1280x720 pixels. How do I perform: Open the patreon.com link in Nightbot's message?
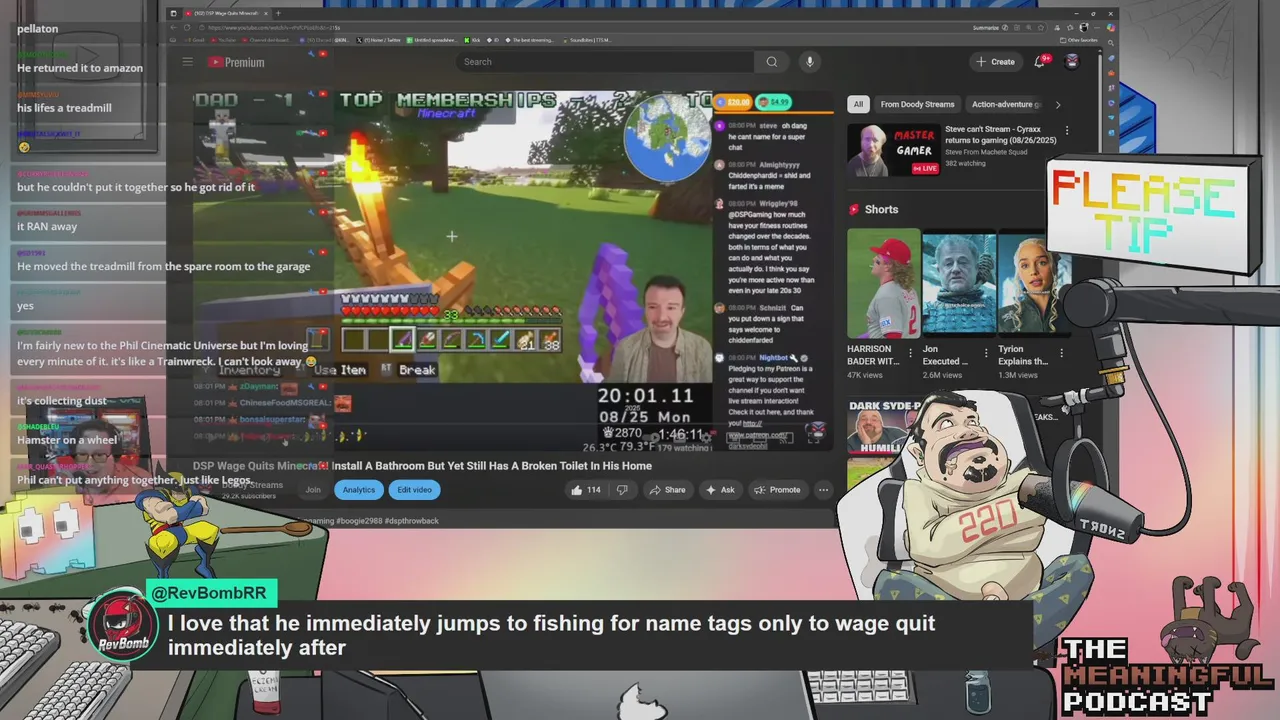757,436
